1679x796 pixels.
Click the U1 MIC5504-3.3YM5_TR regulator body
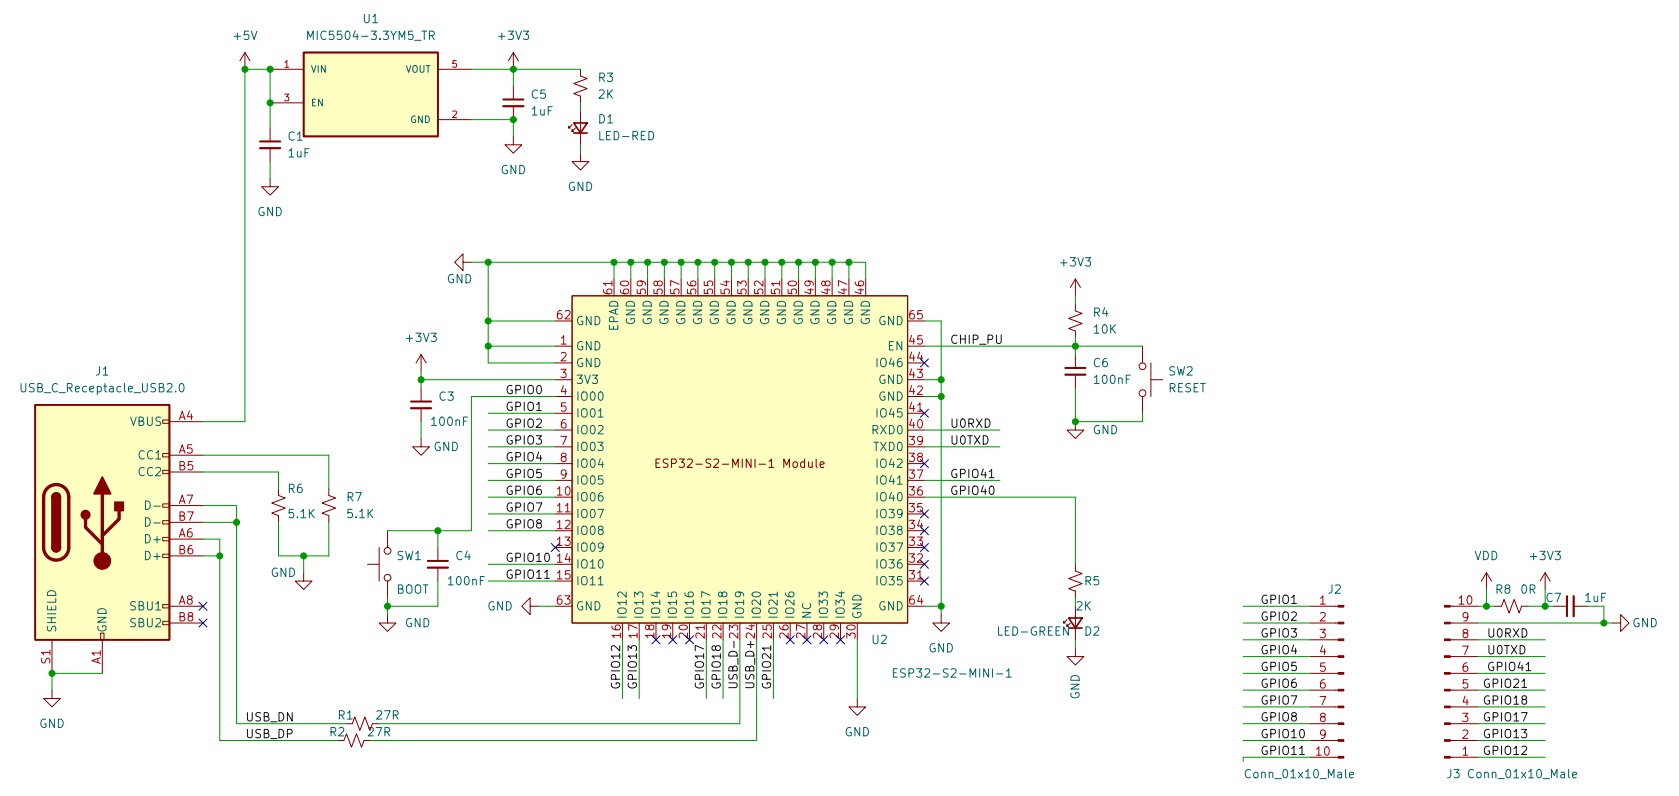pos(371,94)
